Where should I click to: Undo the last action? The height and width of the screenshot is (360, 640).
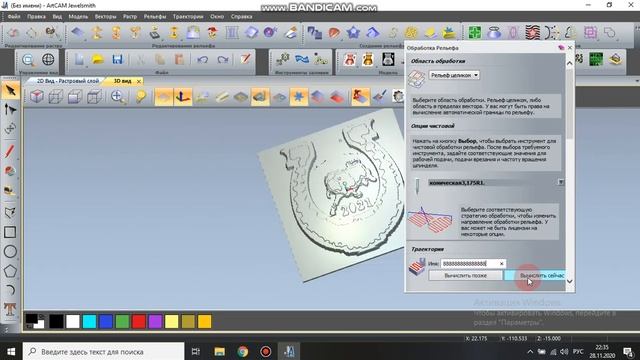(x=202, y=60)
